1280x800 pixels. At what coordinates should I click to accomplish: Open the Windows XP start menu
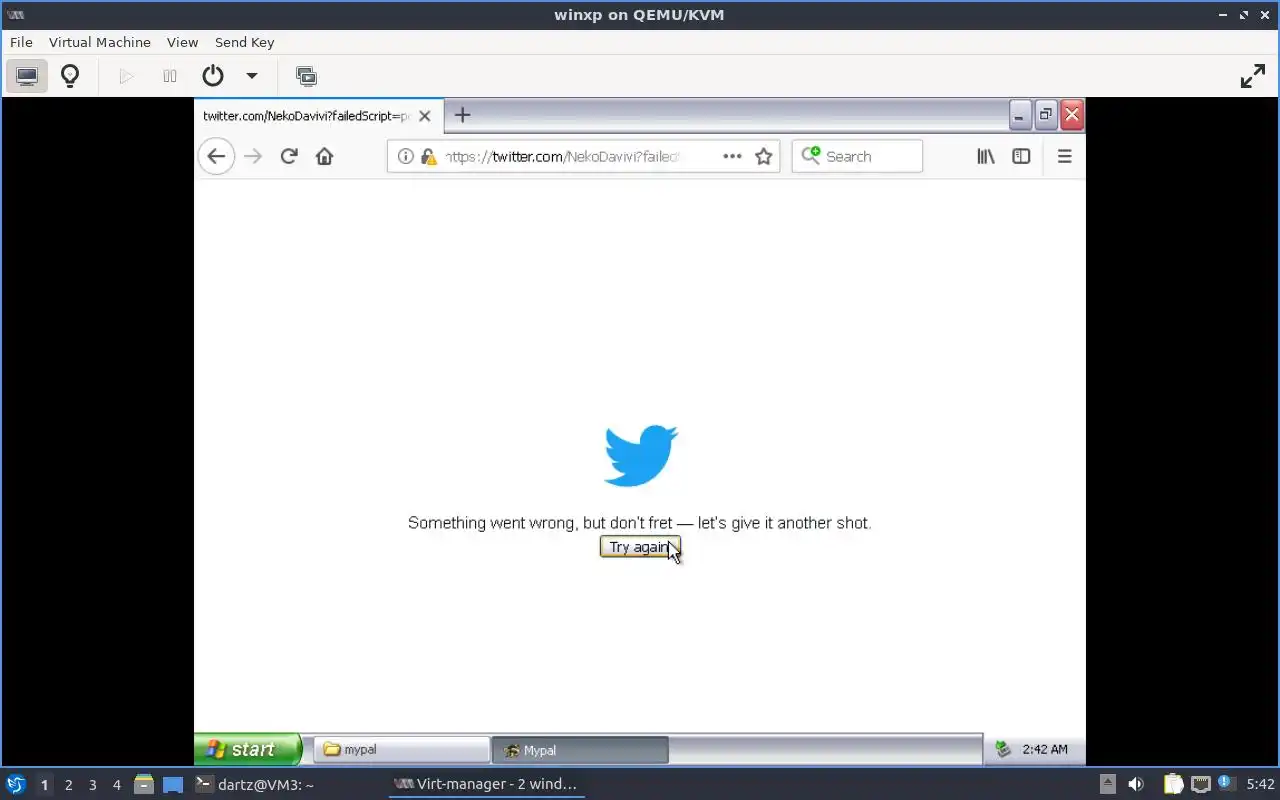click(x=248, y=749)
